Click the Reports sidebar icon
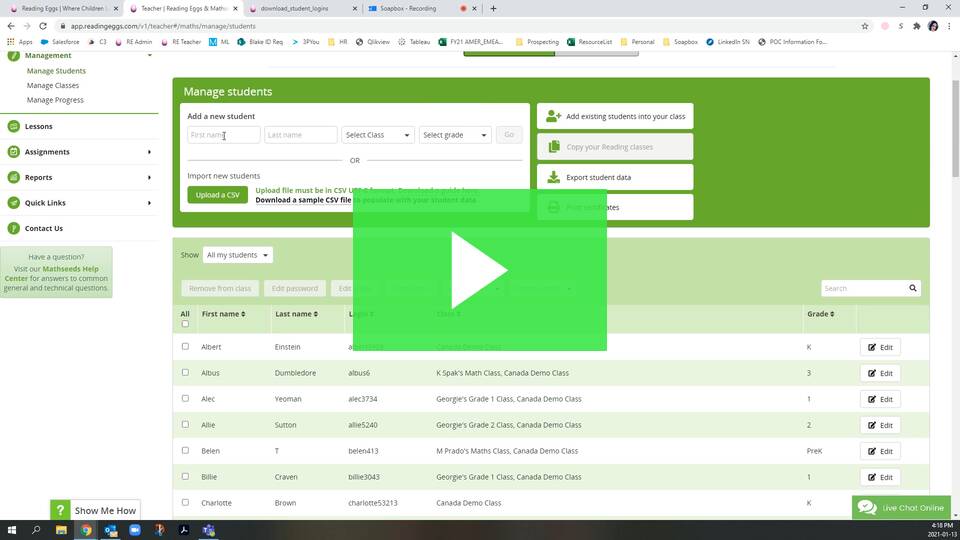This screenshot has width=960, height=540. coord(13,178)
